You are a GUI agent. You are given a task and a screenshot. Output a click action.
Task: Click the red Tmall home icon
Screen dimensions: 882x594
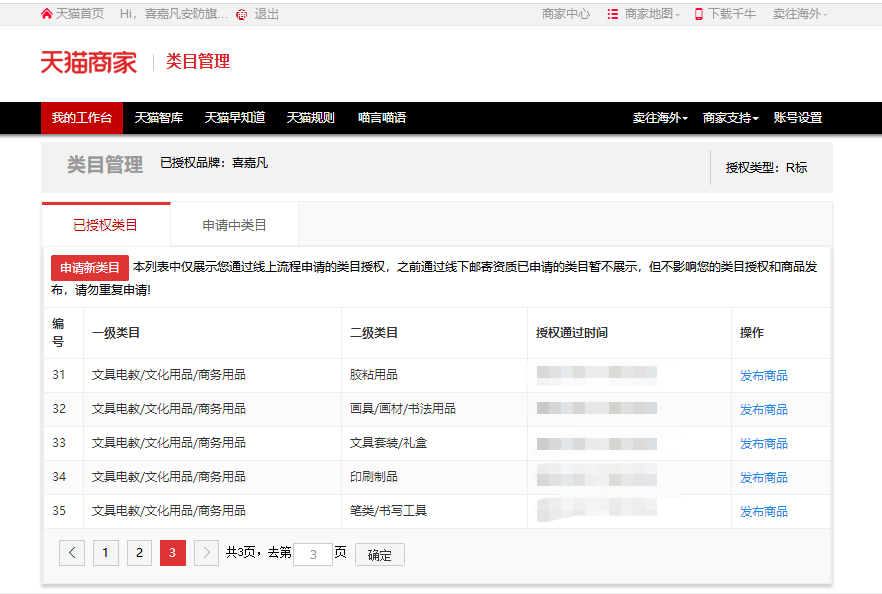pos(47,14)
